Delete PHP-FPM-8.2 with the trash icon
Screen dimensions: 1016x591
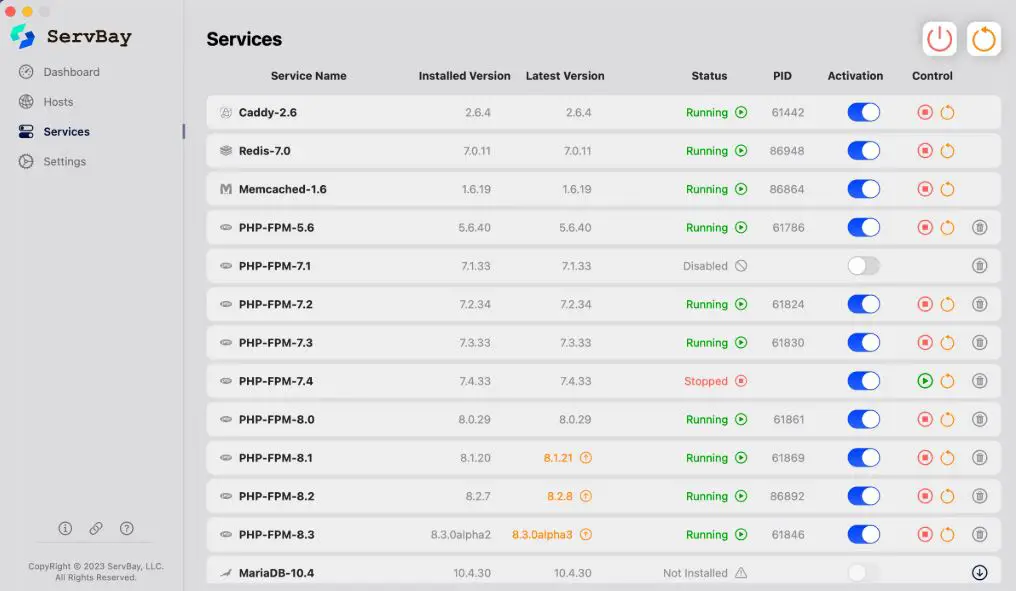[980, 496]
